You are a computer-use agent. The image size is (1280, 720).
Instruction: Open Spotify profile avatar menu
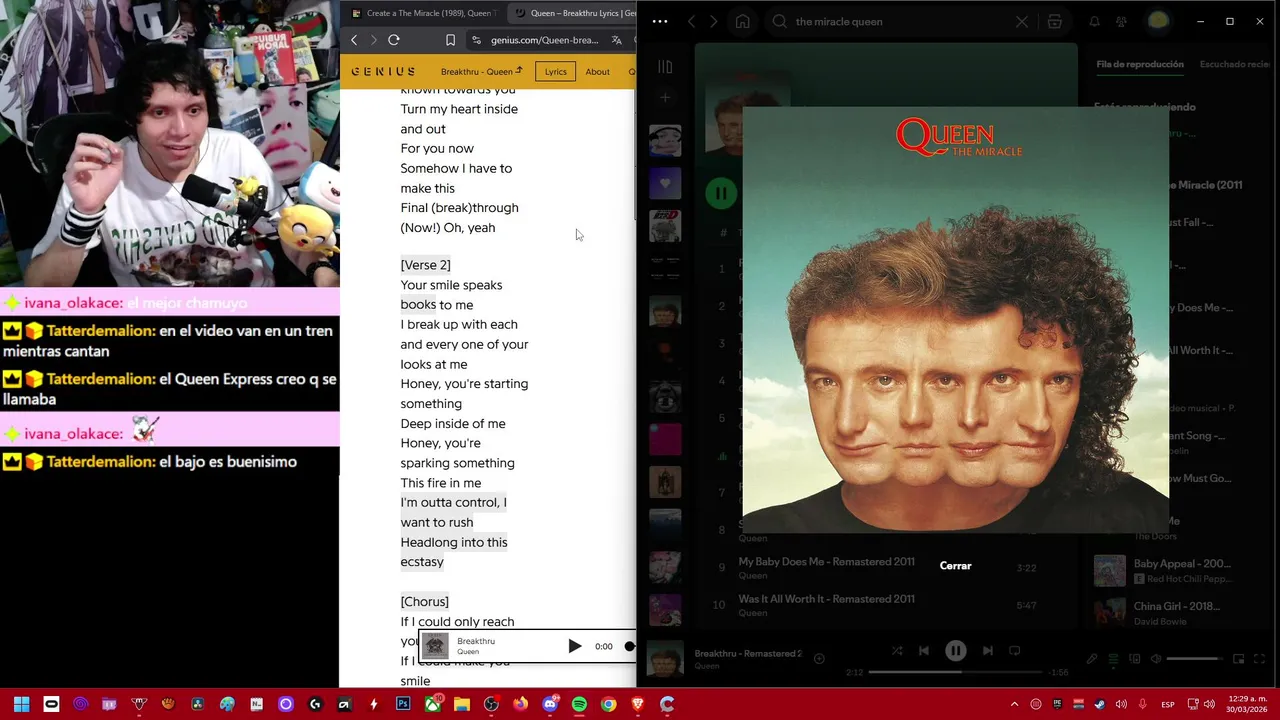1158,21
